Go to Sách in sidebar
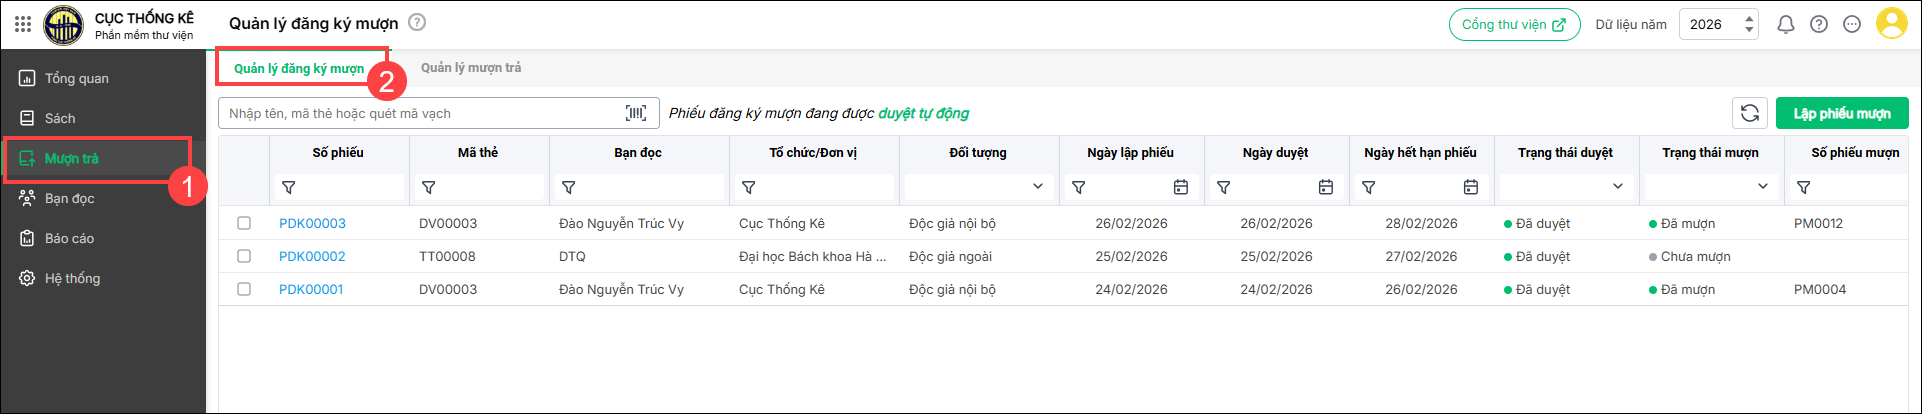 tap(100, 118)
